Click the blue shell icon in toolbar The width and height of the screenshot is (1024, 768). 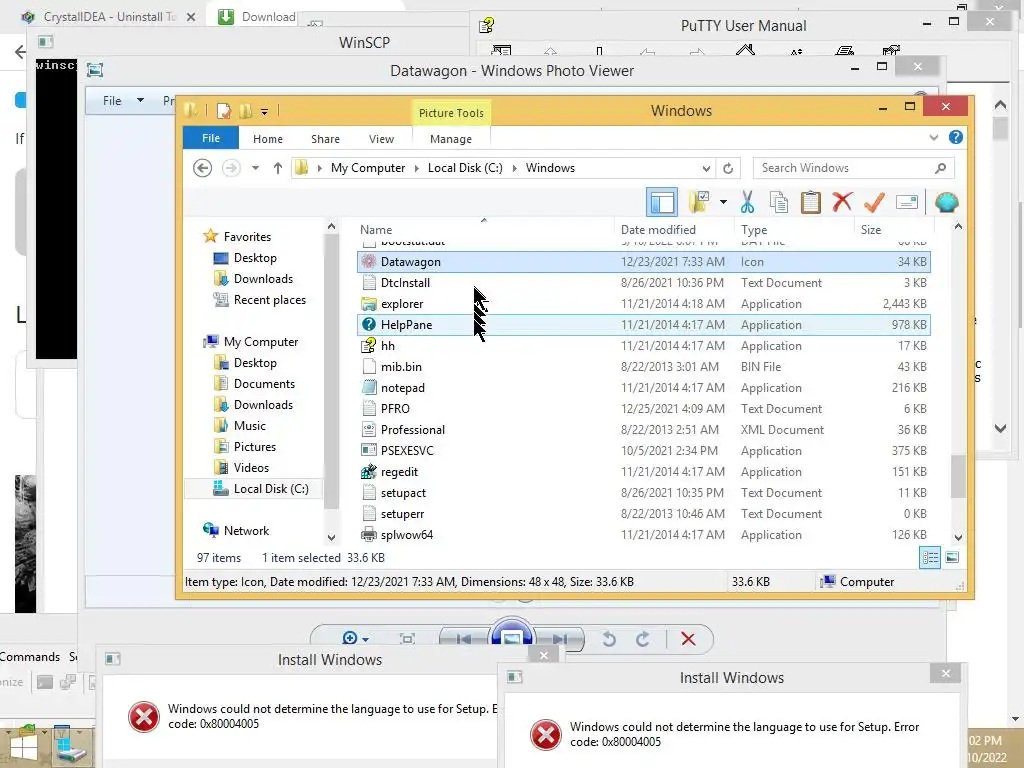point(946,202)
